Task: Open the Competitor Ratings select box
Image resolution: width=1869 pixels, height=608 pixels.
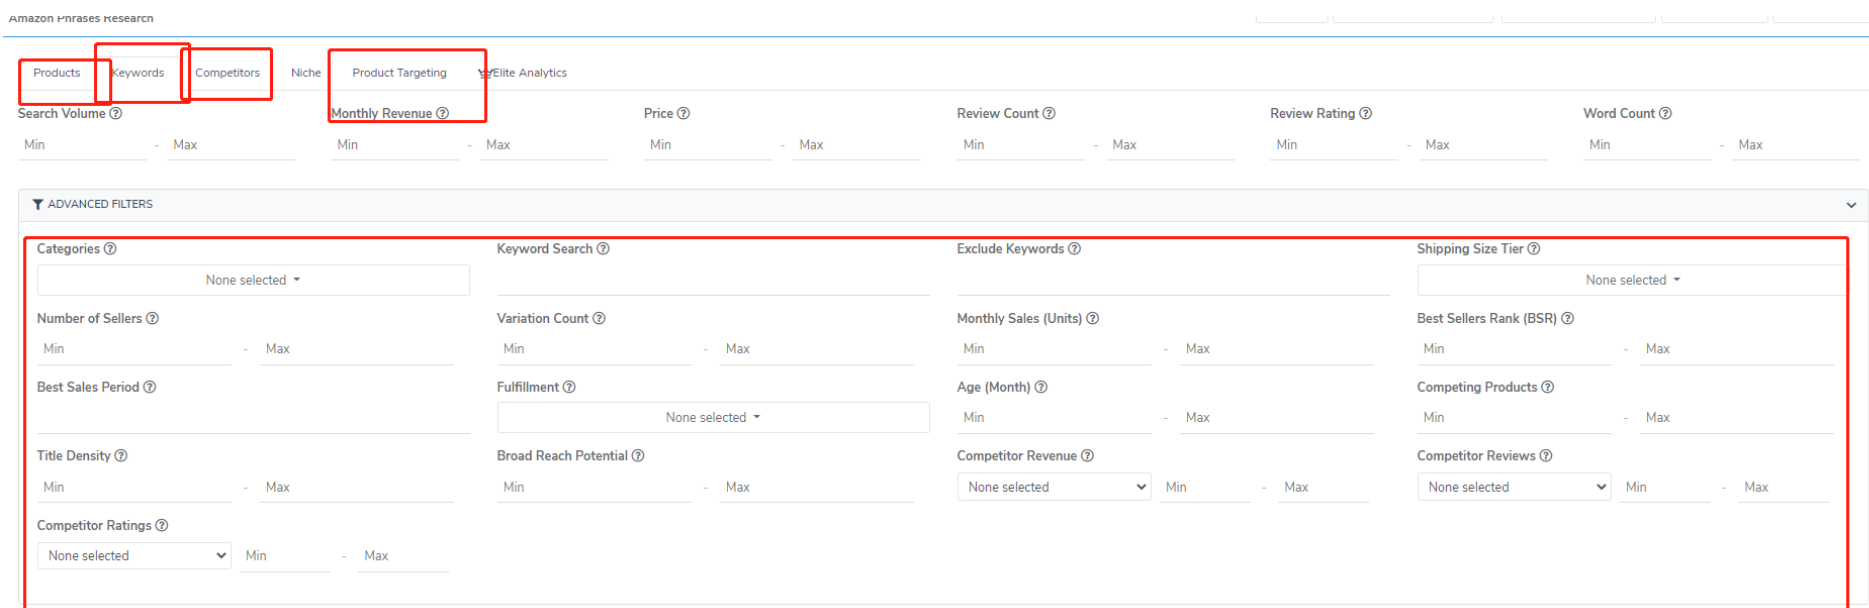Action: 134,556
